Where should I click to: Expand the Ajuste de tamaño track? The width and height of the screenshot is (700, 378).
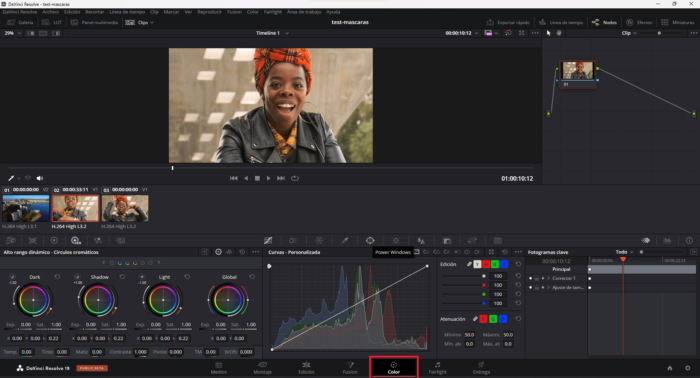pos(548,287)
